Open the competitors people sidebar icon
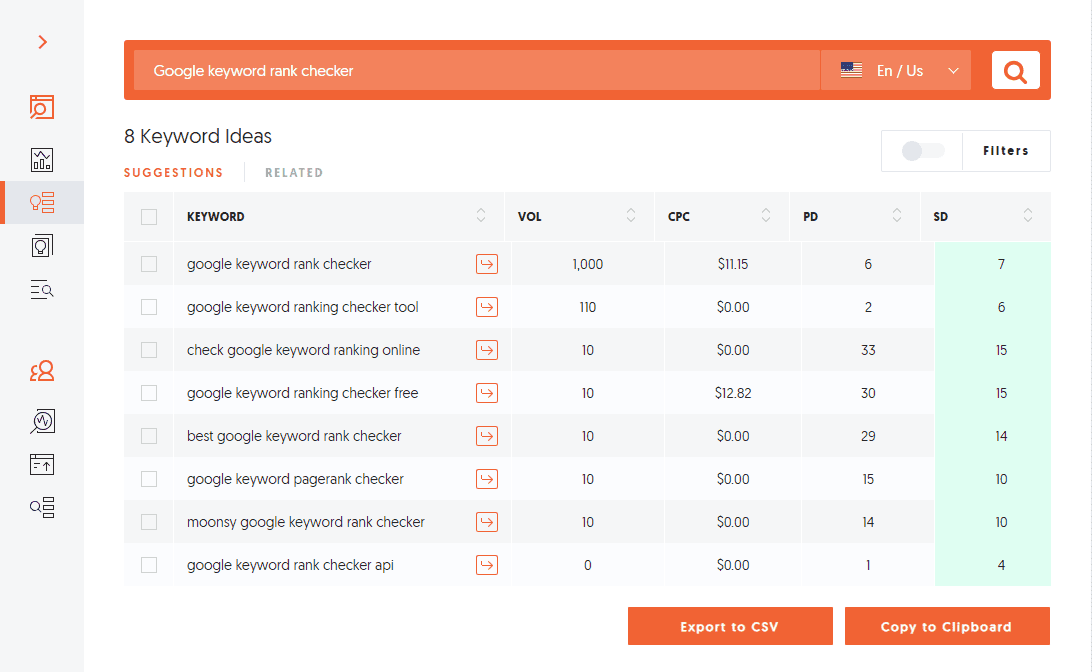Image resolution: width=1092 pixels, height=672 pixels. pos(42,370)
